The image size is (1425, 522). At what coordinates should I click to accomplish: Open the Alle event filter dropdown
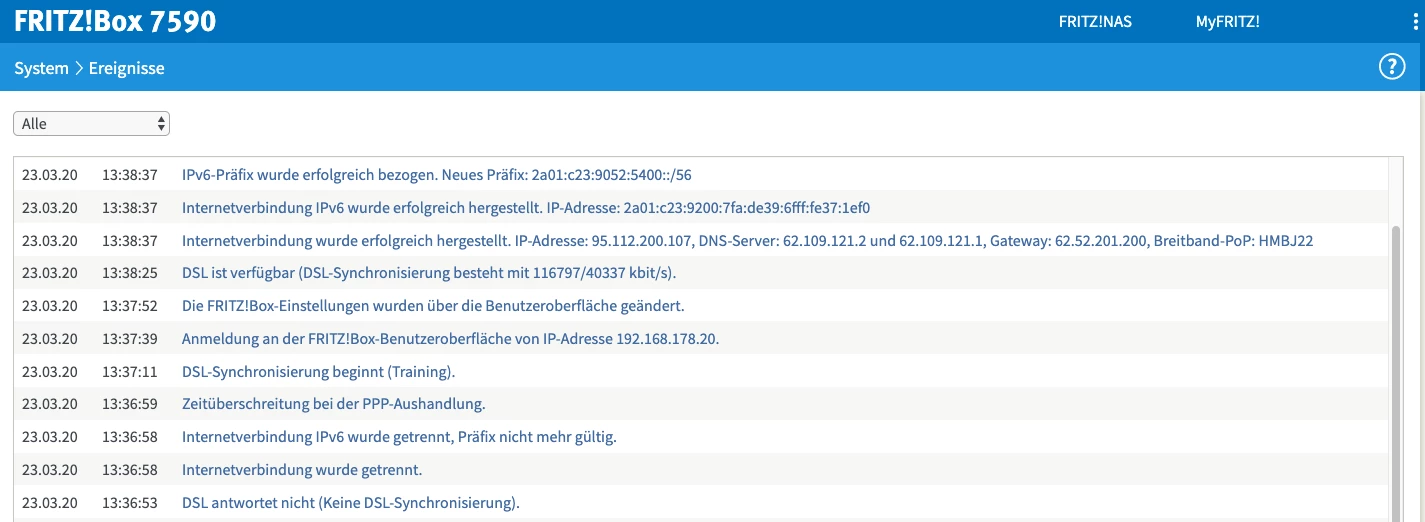tap(91, 124)
